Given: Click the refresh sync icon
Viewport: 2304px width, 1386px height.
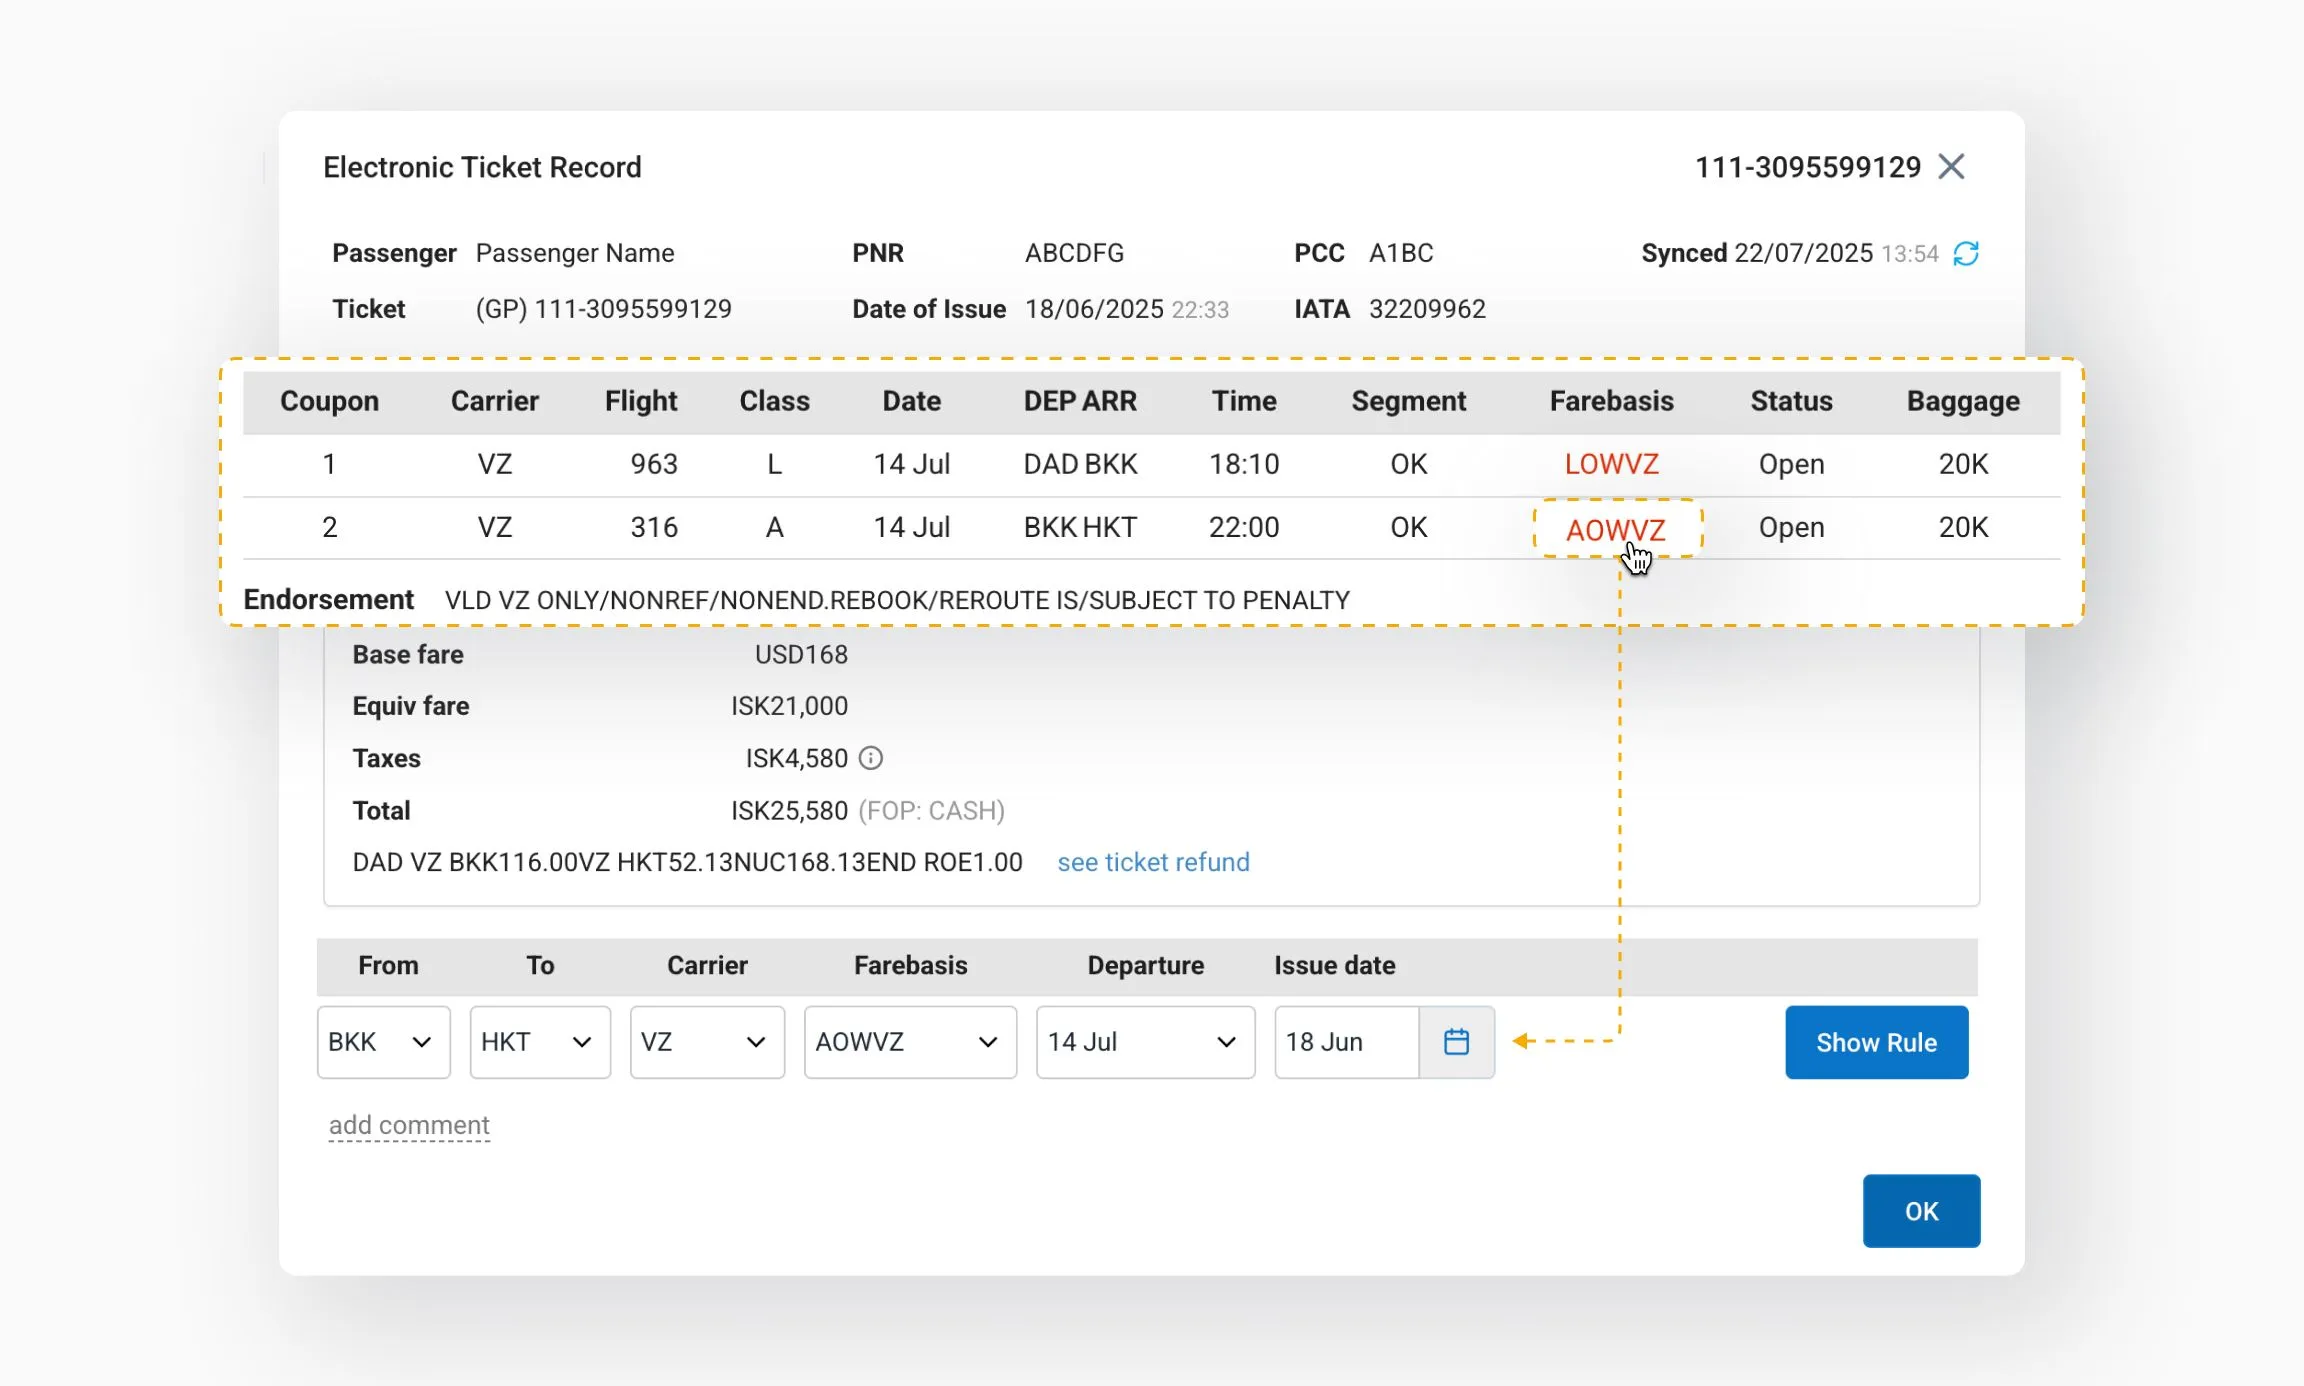Looking at the screenshot, I should point(1966,254).
